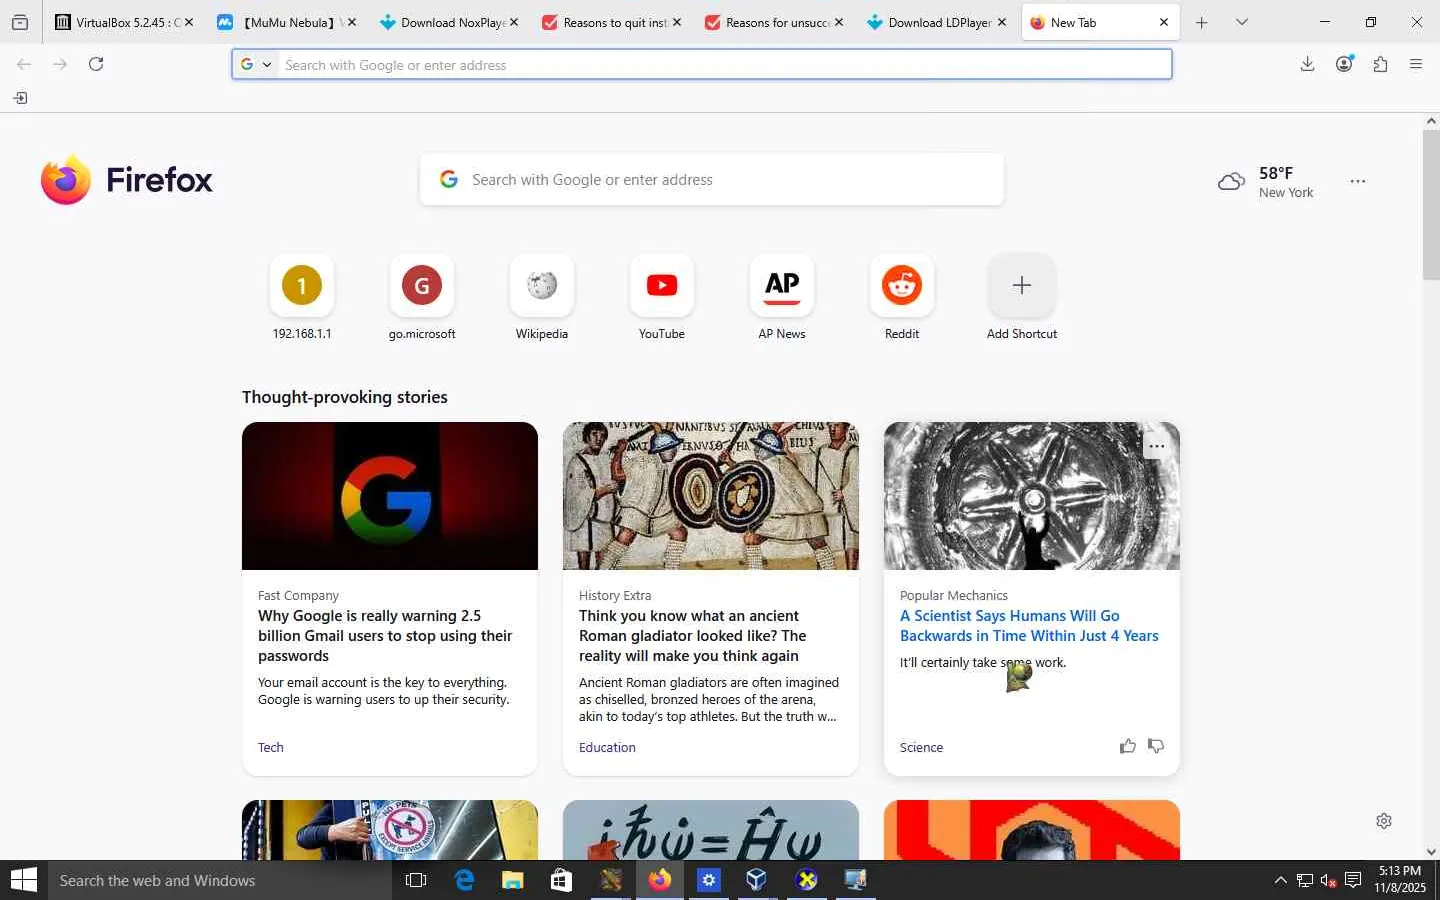Read the ancient Roman gladiator article
The height and width of the screenshot is (900, 1440).
[x=692, y=636]
